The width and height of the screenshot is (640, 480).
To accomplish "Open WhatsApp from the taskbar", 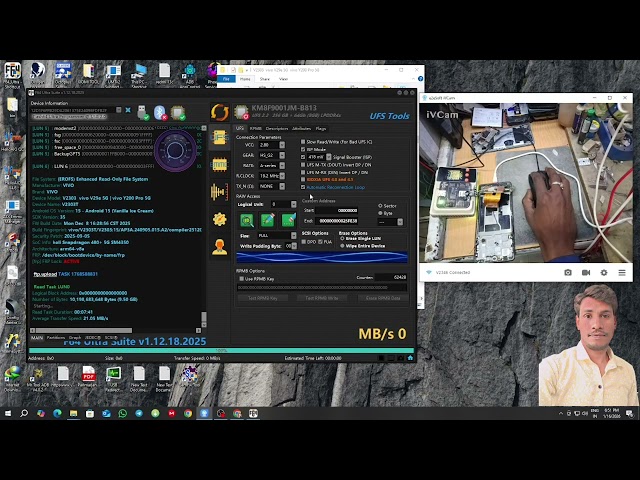I will (x=122, y=413).
